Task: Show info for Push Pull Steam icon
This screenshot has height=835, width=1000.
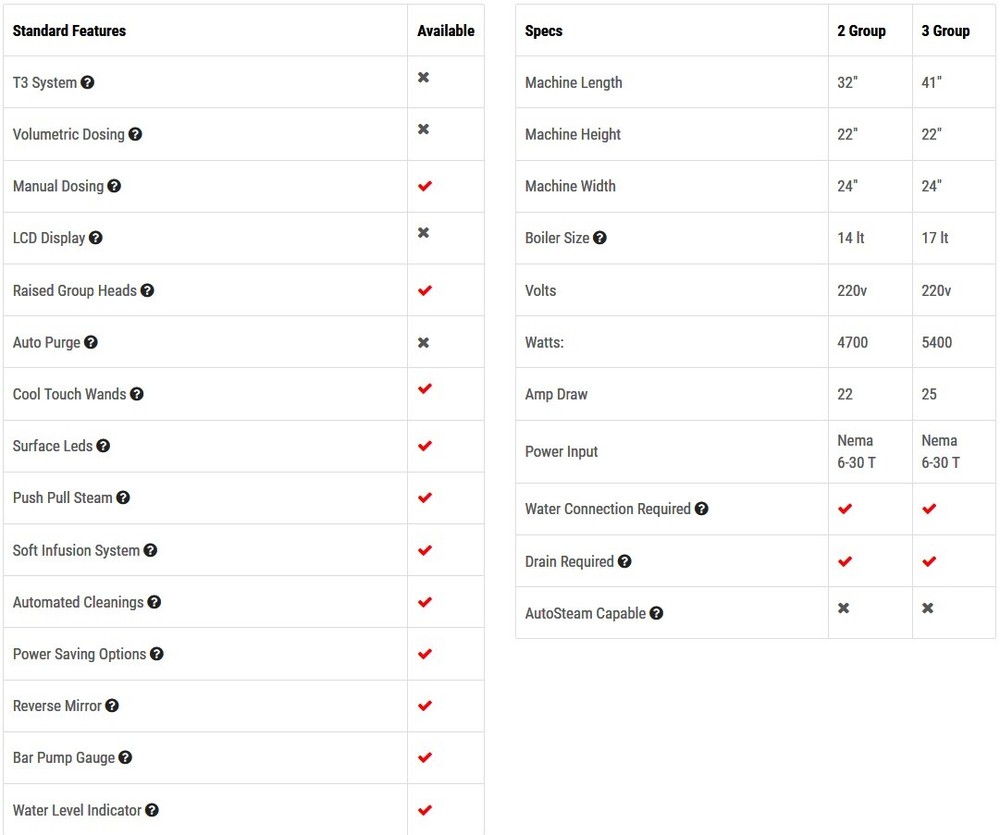Action: pos(123,497)
